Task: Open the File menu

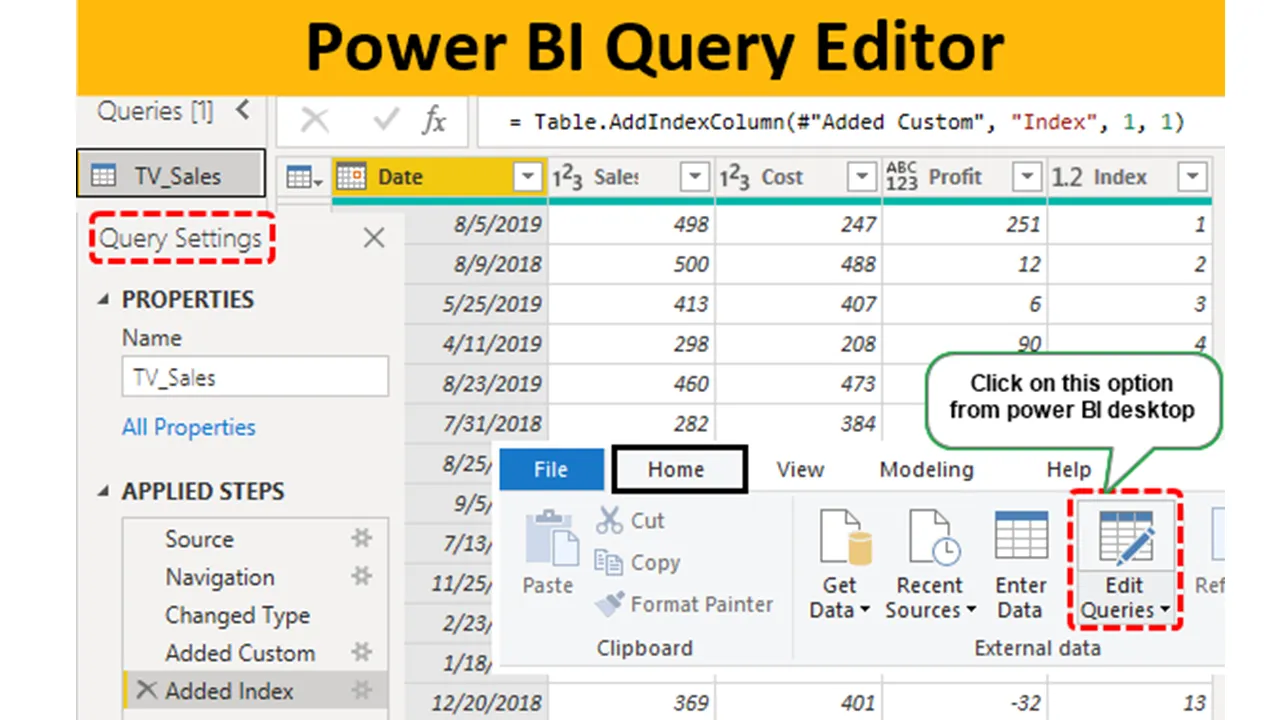Action: pos(551,470)
